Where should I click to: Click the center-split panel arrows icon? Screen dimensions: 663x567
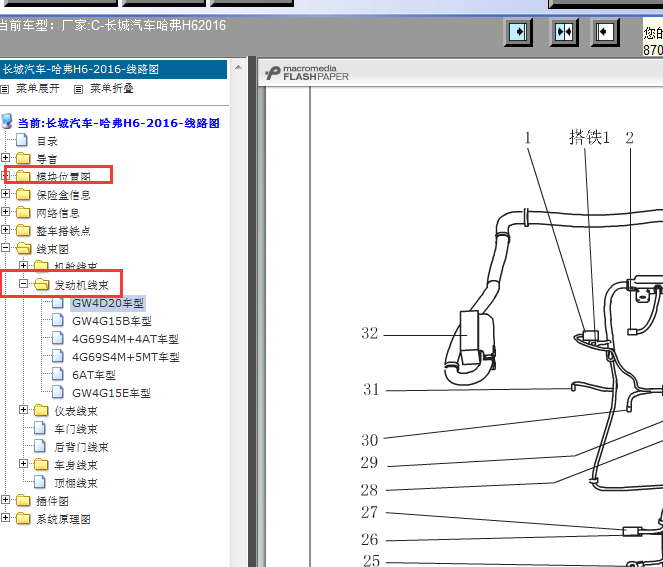[x=564, y=32]
